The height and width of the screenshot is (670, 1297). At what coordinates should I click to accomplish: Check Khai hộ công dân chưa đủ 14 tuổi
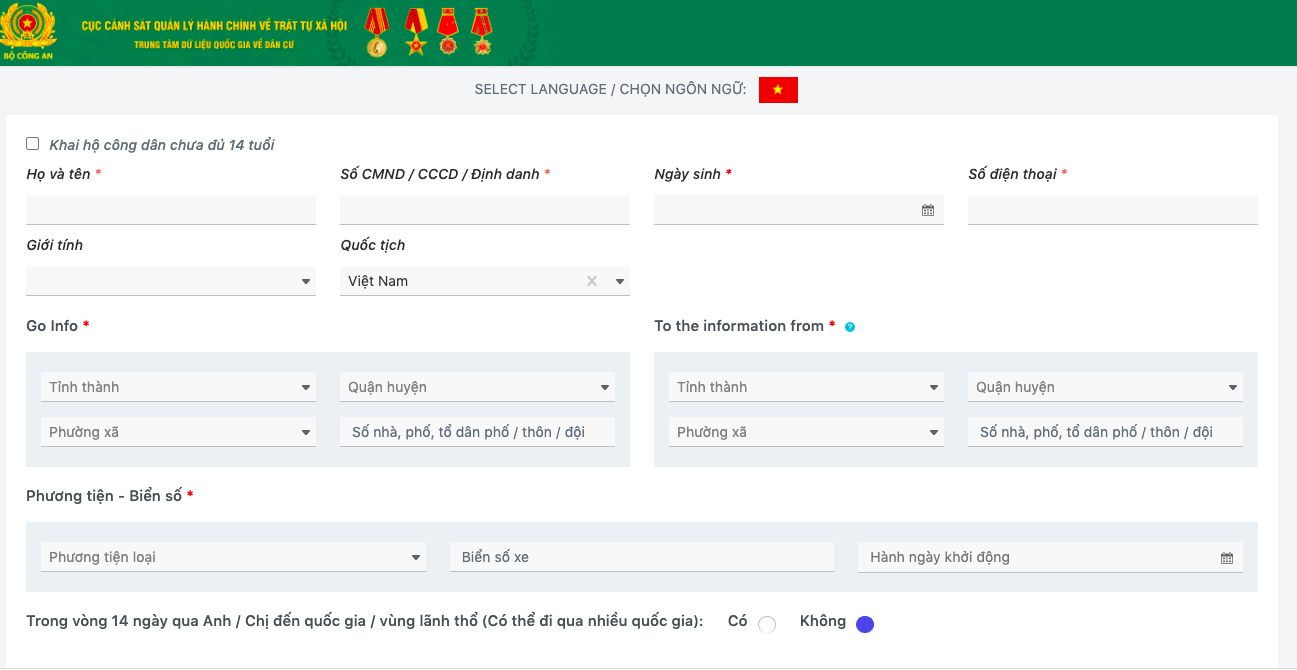point(33,144)
